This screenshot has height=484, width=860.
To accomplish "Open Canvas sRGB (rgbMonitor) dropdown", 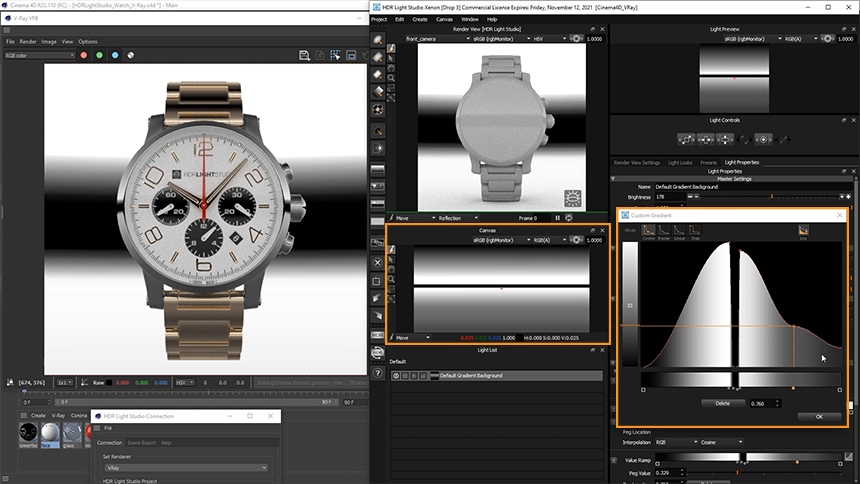I will [x=502, y=240].
